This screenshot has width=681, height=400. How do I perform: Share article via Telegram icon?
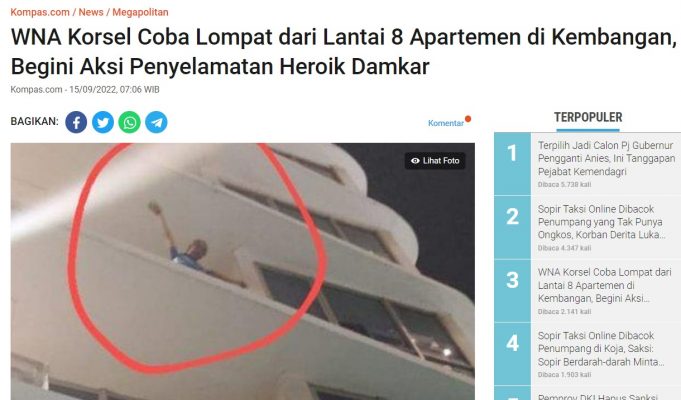(156, 122)
